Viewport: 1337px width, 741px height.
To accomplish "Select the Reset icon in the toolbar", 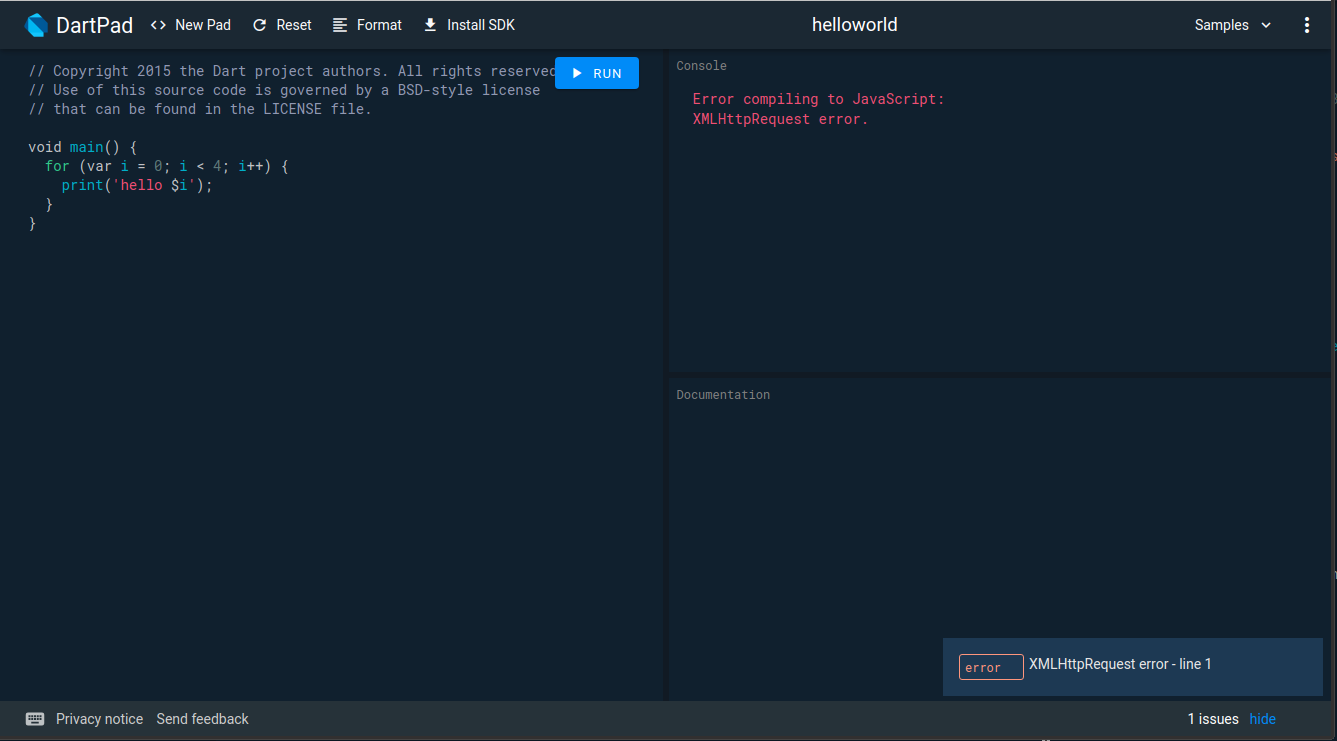I will pyautogui.click(x=257, y=24).
